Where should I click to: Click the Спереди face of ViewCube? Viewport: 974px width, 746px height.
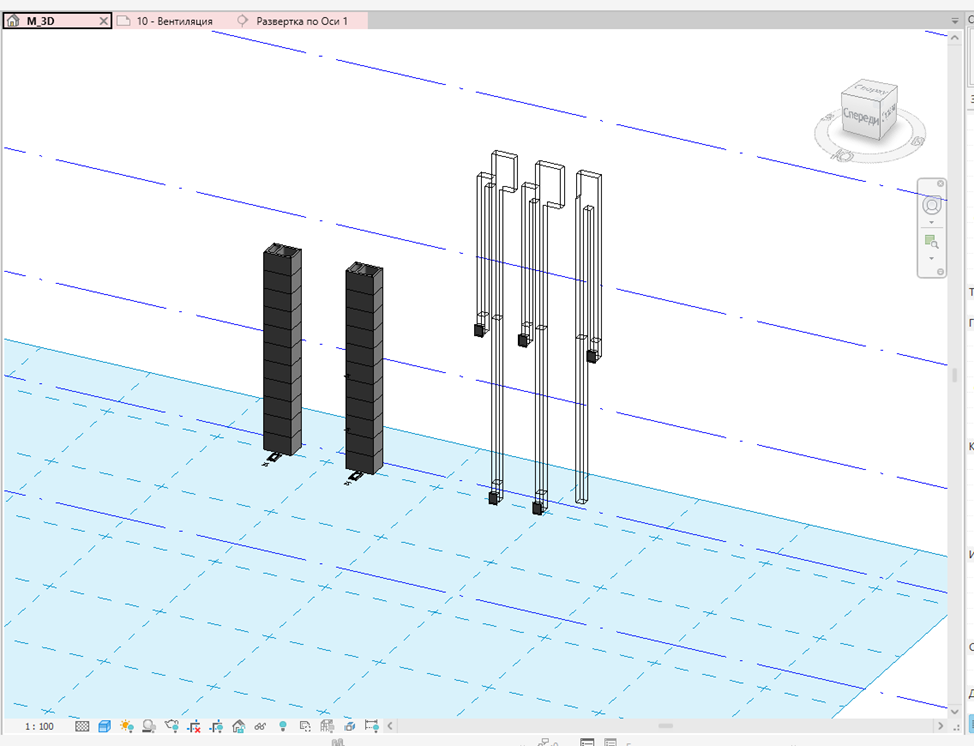click(x=861, y=116)
